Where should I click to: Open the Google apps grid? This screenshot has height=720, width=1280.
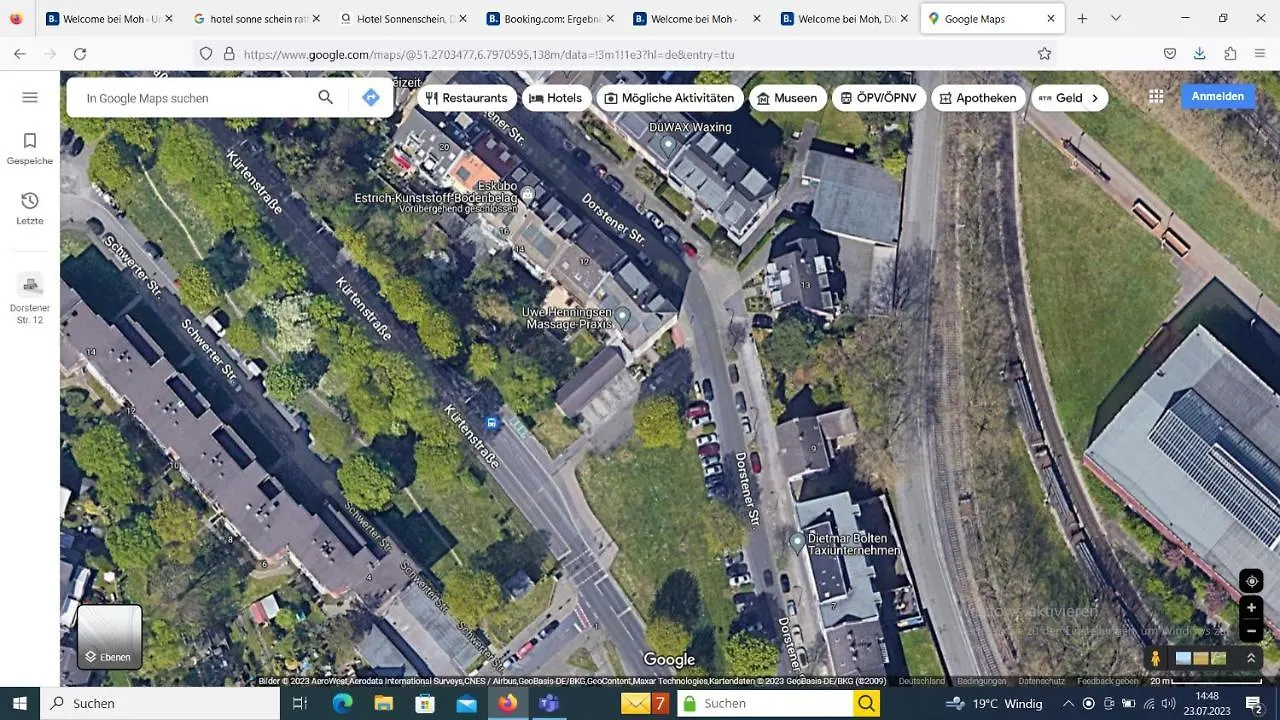pyautogui.click(x=1156, y=97)
